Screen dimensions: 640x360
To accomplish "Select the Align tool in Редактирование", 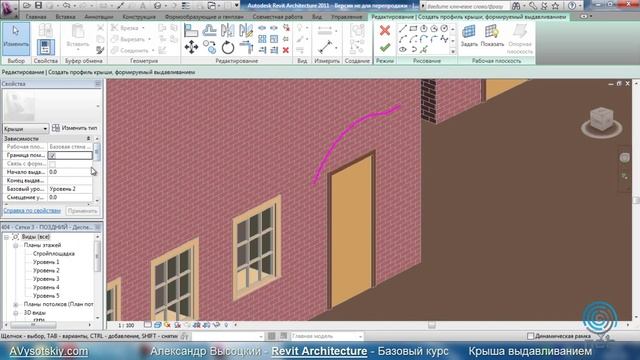I will 191,30.
